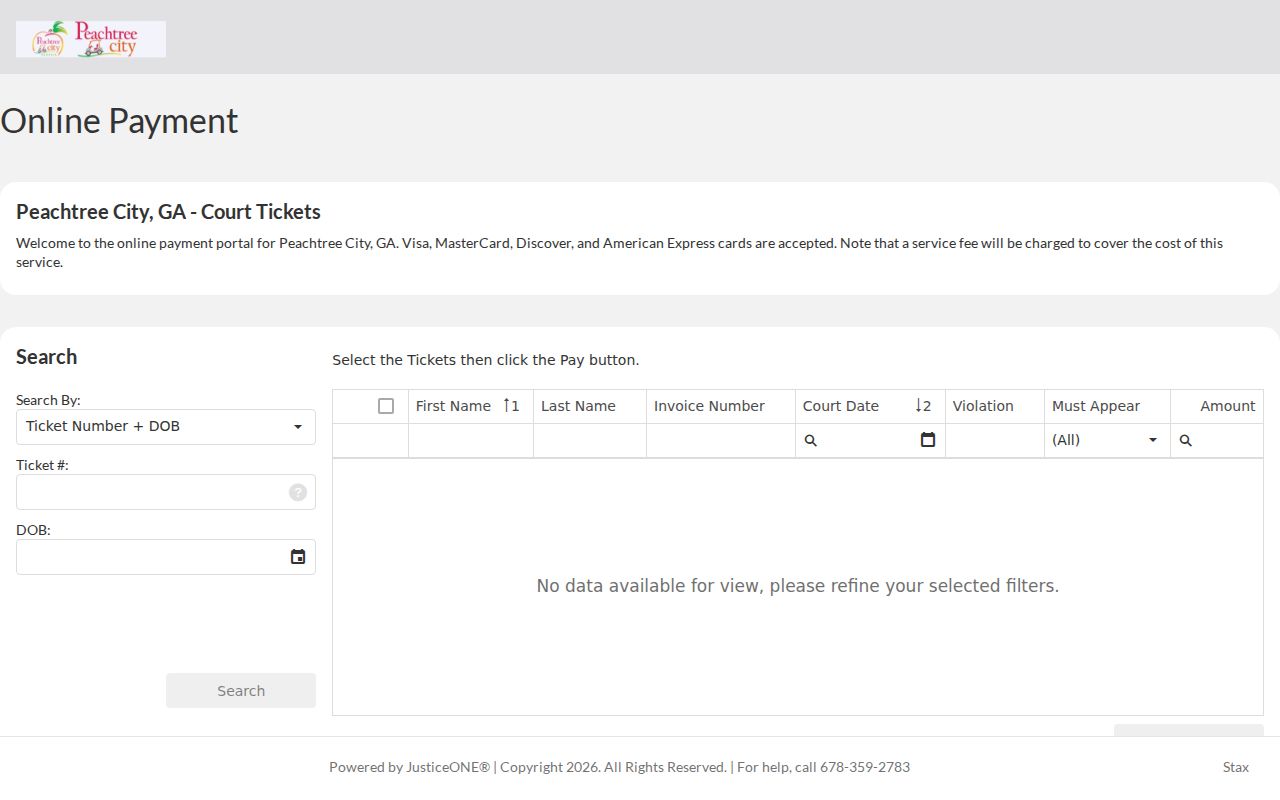Viewport: 1280px width, 800px height.
Task: Sort by Must Appear column header
Action: [x=1107, y=406]
